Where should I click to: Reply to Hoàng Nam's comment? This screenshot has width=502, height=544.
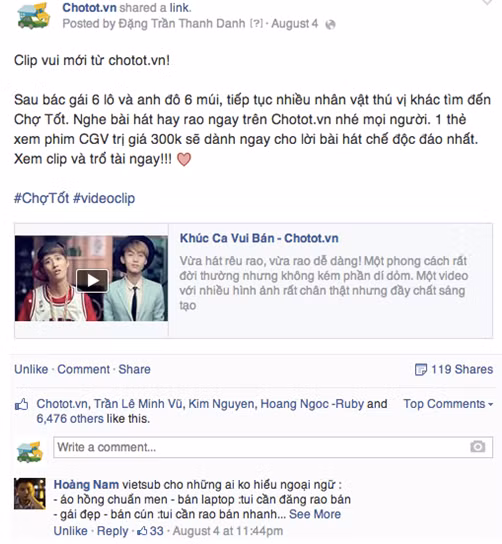click(113, 531)
